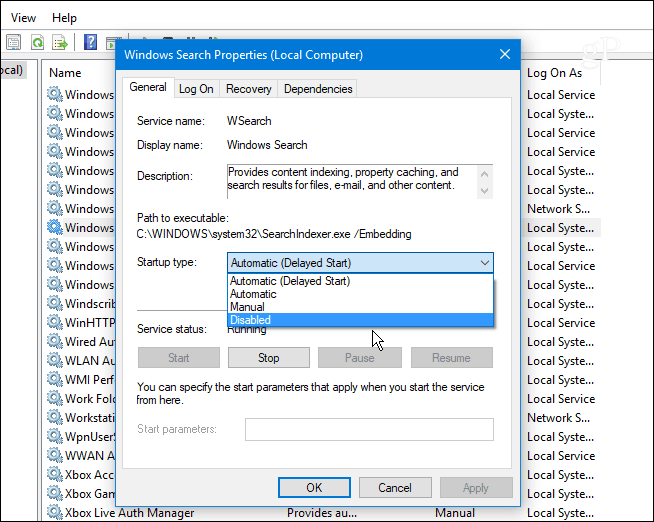
Task: Click the gear icon beside the Xbox Gam service
Action: [55, 493]
